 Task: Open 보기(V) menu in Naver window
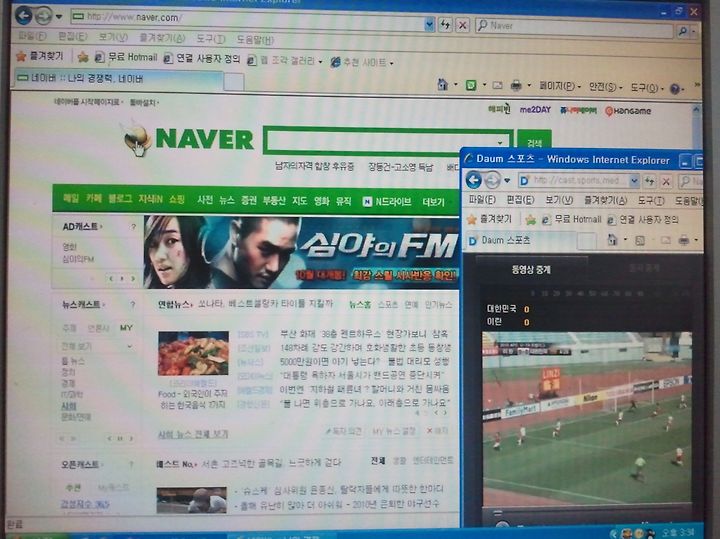[113, 37]
